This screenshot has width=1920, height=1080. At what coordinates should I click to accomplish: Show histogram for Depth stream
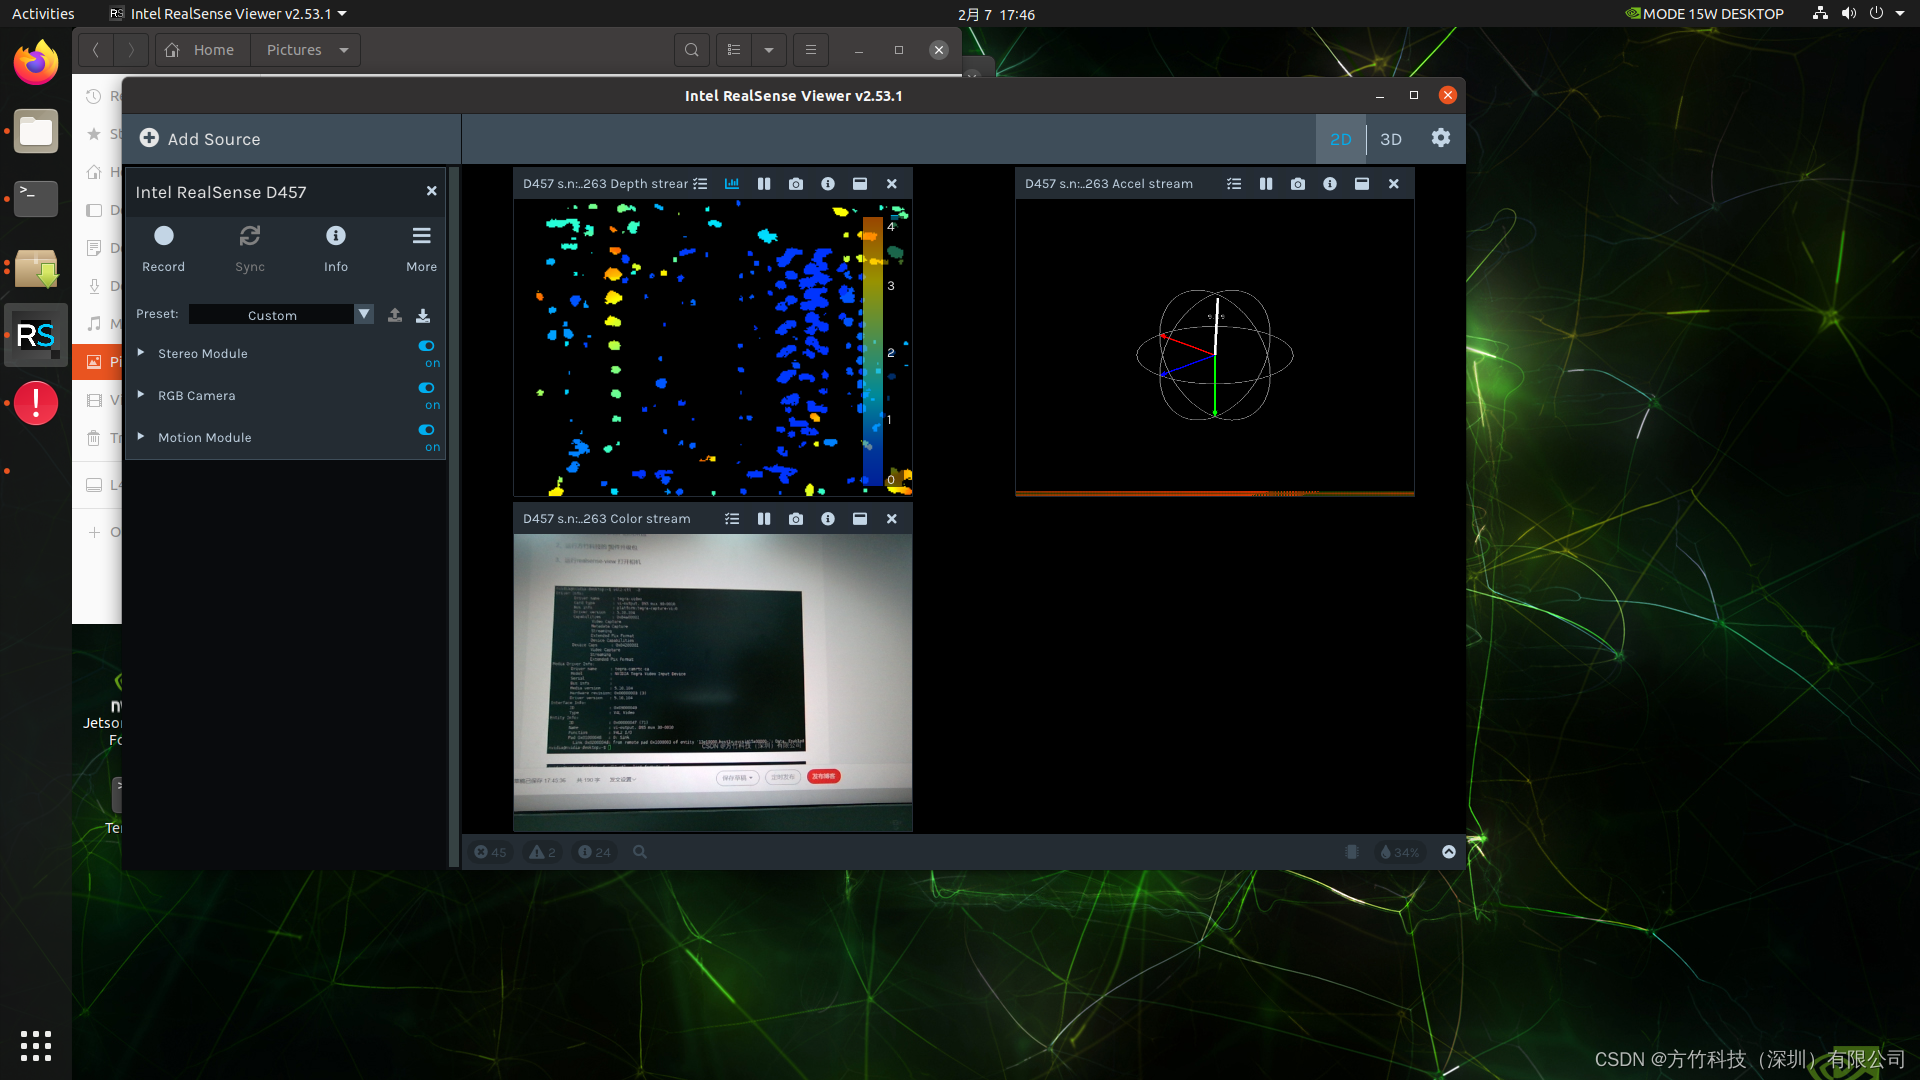(x=732, y=184)
